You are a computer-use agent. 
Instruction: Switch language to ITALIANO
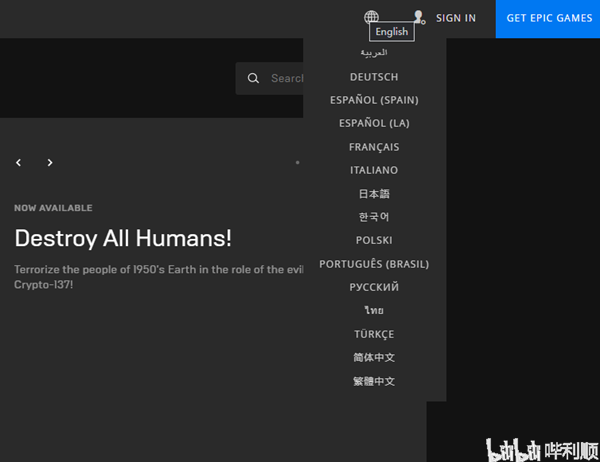(374, 170)
